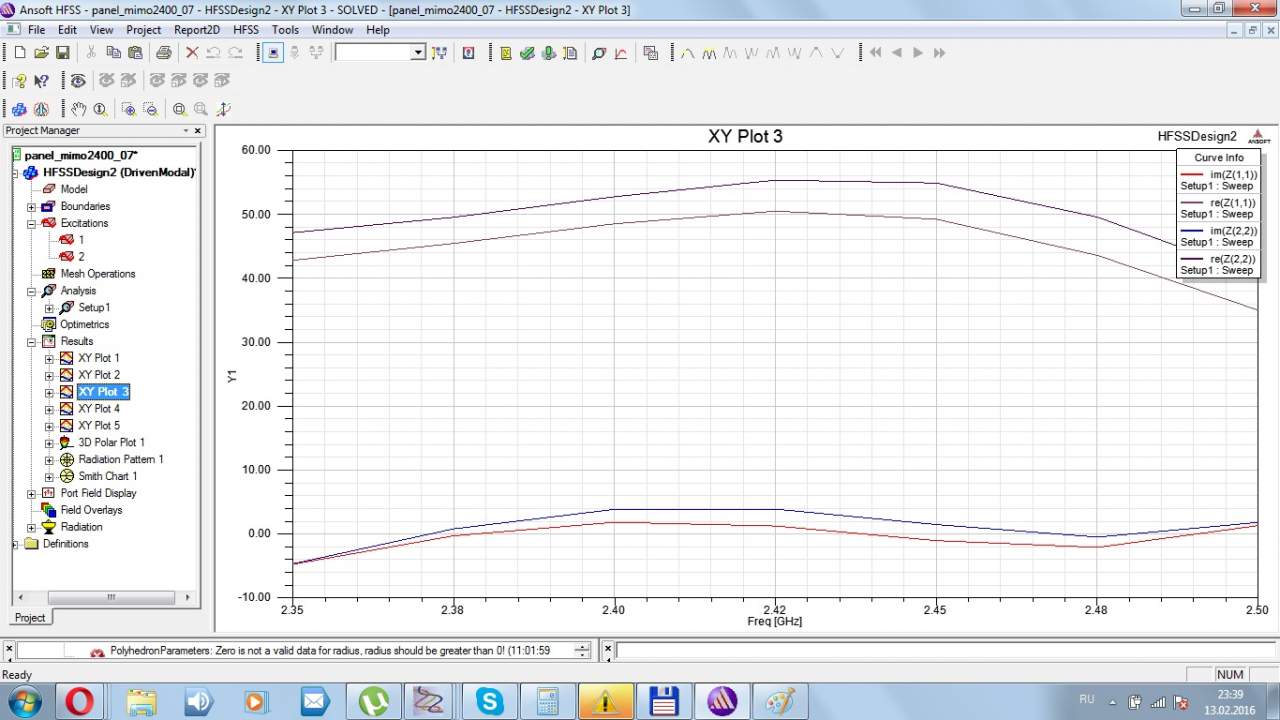Click the clock in the system tray

[x=1231, y=701]
